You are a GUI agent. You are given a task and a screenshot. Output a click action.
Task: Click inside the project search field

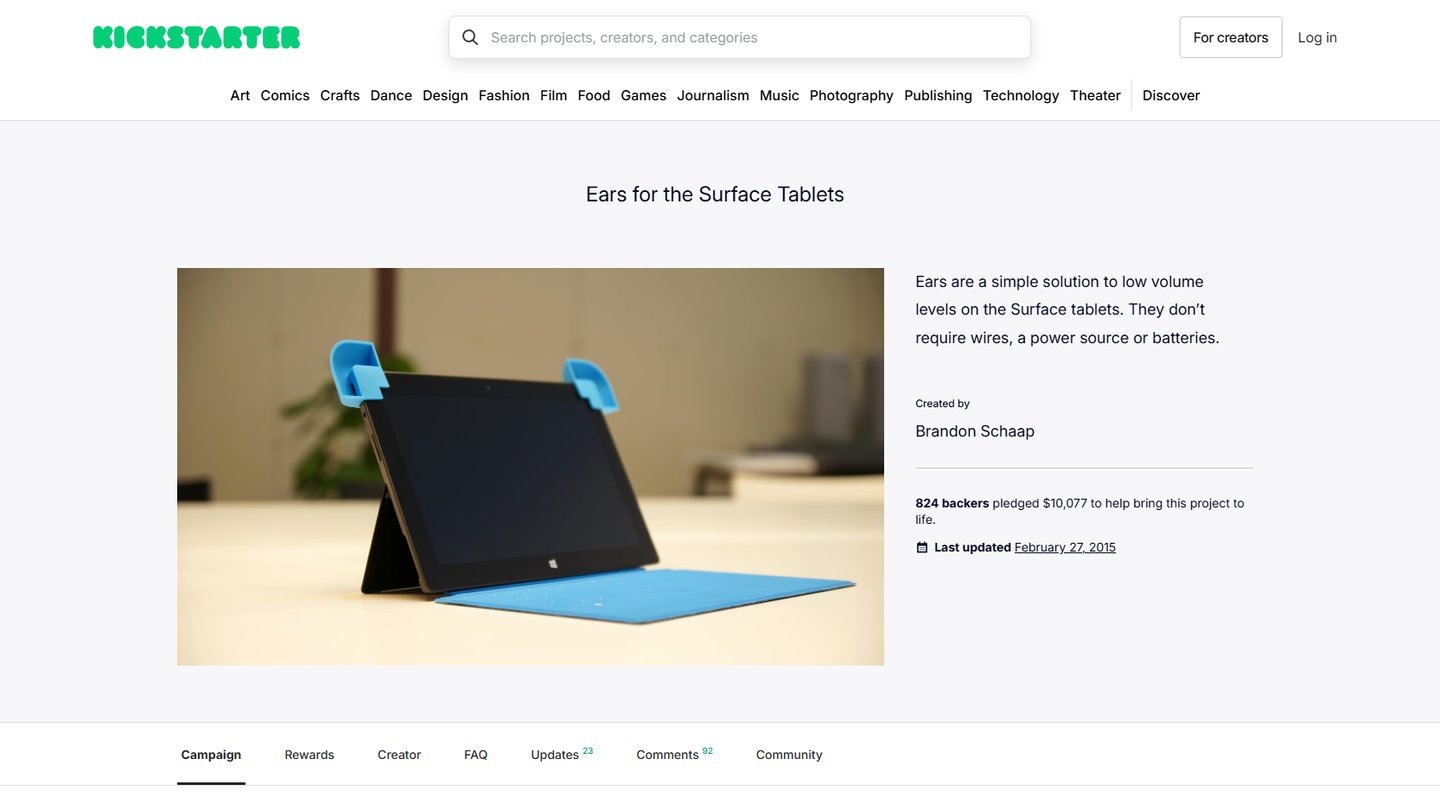(739, 37)
